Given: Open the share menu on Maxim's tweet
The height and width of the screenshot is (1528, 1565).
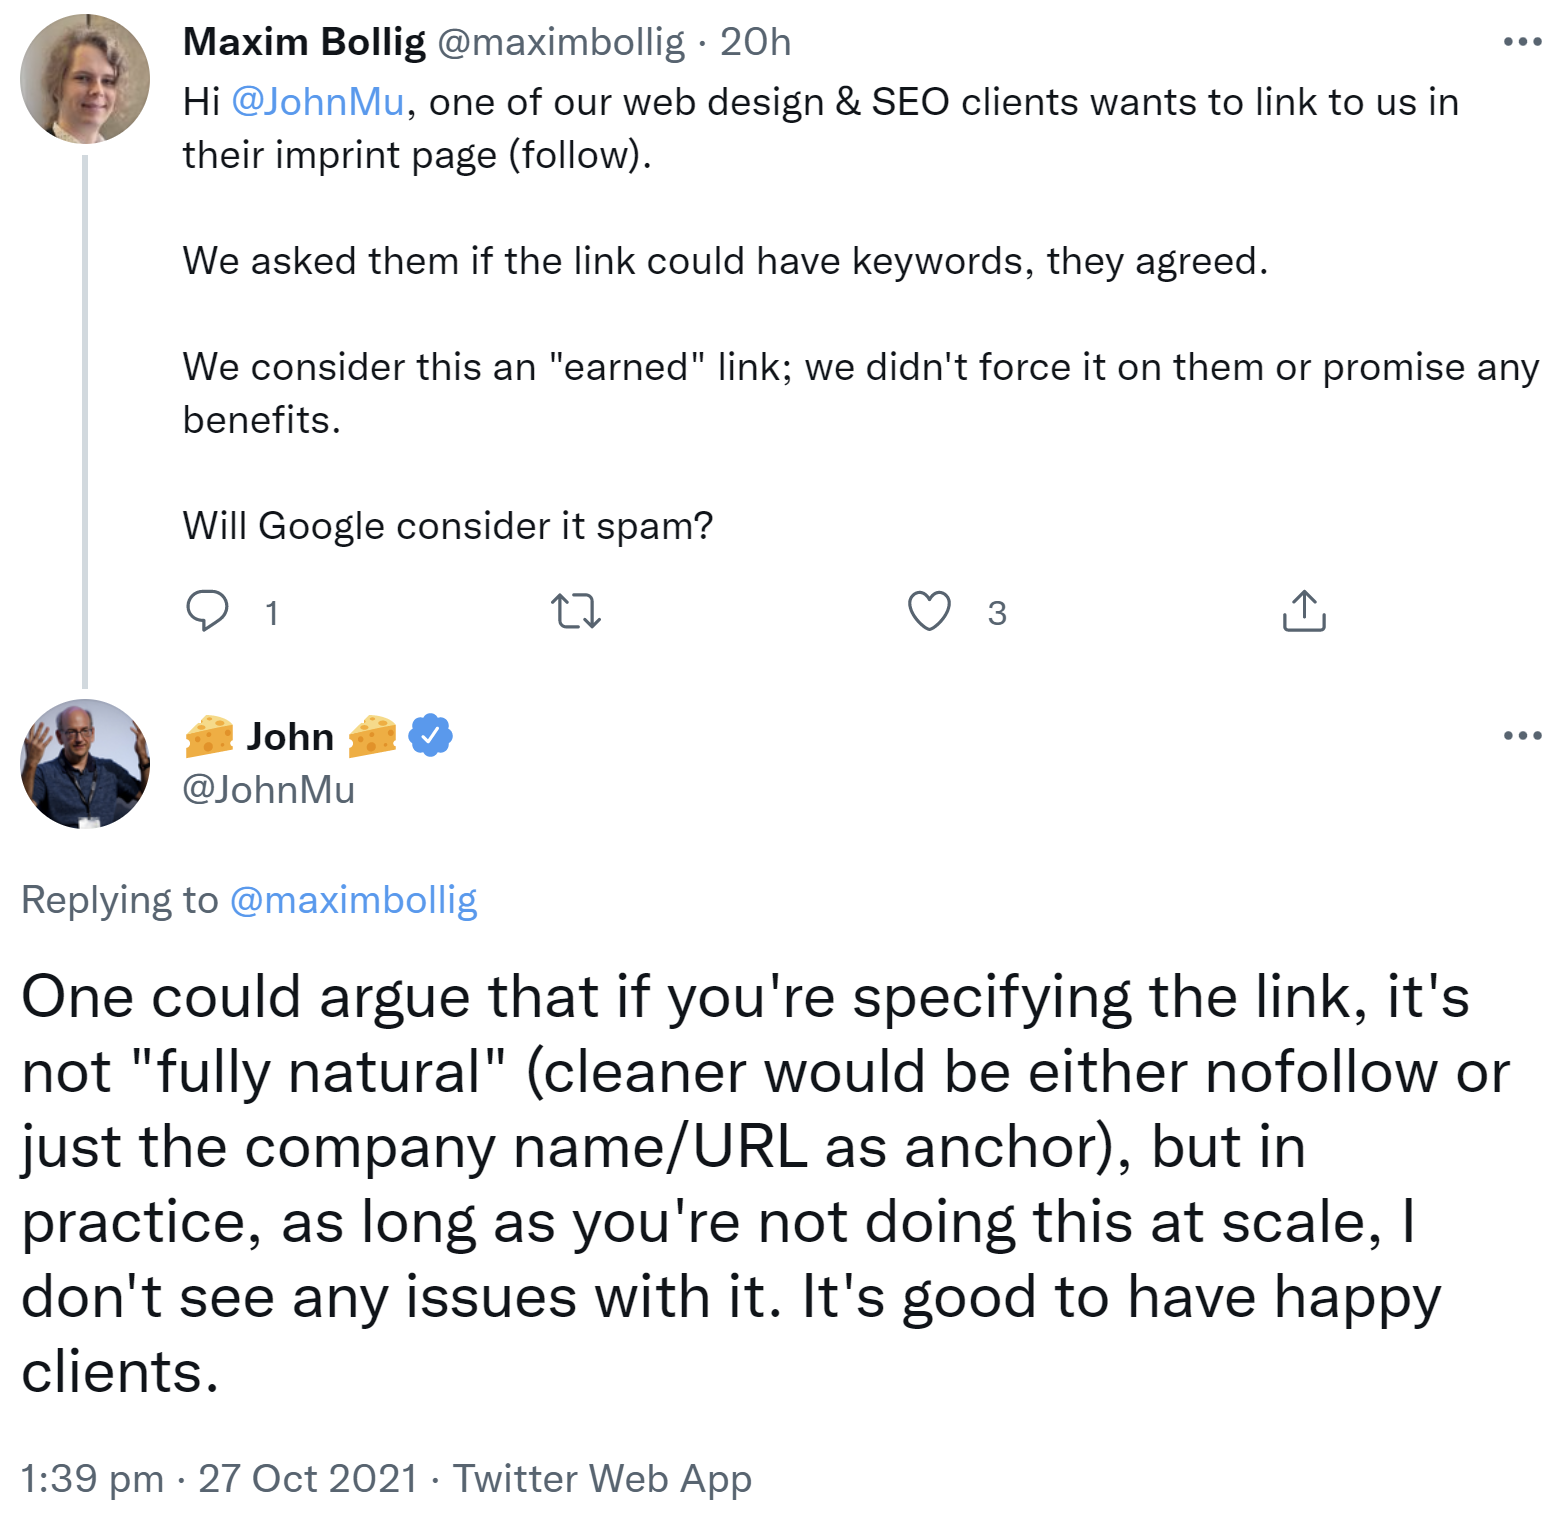Looking at the screenshot, I should [1304, 612].
